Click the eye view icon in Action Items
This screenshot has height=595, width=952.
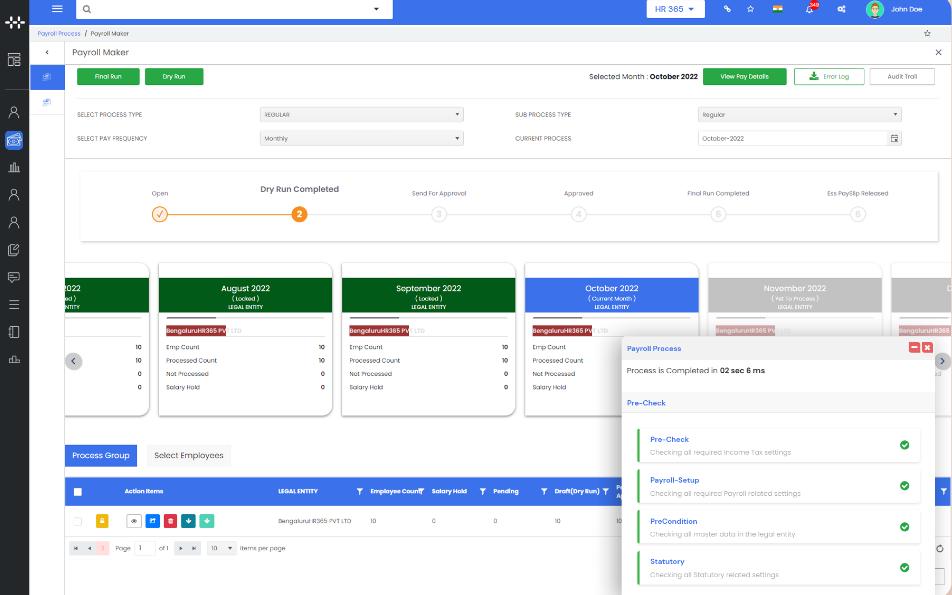(134, 521)
